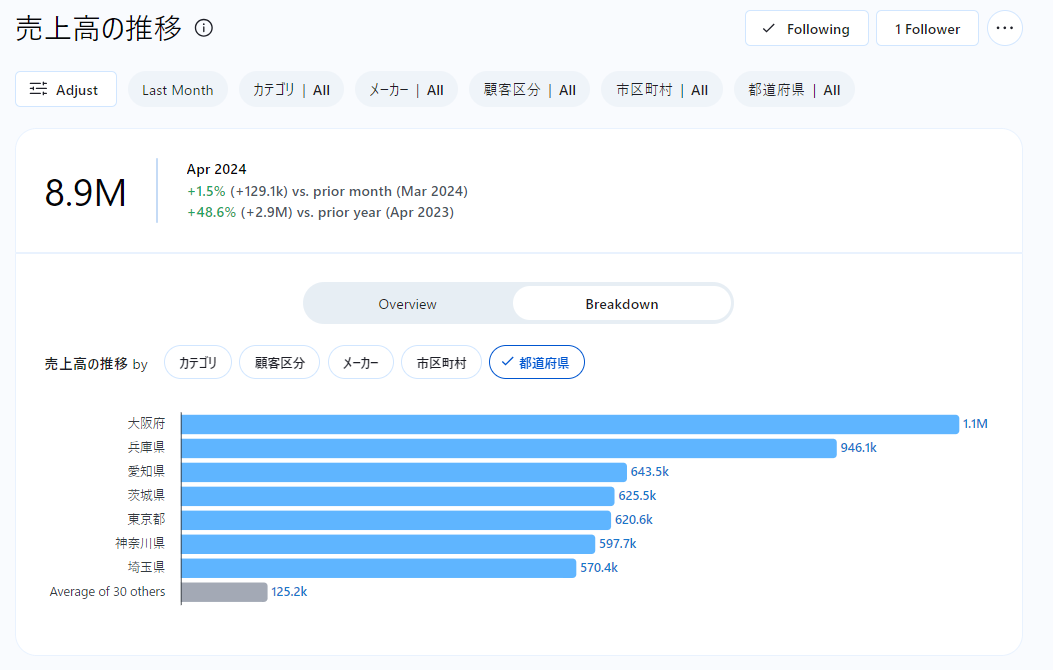Select the checked 都道府県 breakdown chip
Screen dimensions: 1053x670
tap(536, 363)
